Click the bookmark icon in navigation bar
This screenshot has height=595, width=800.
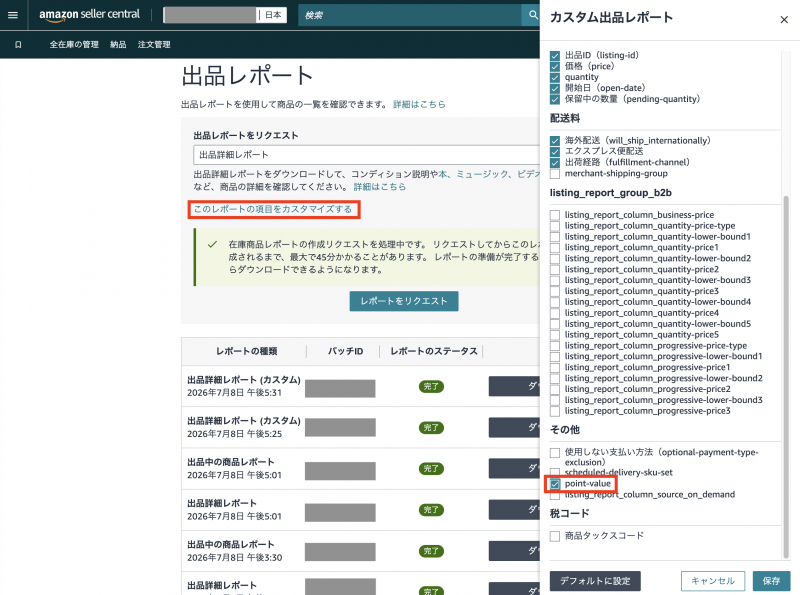(18, 45)
